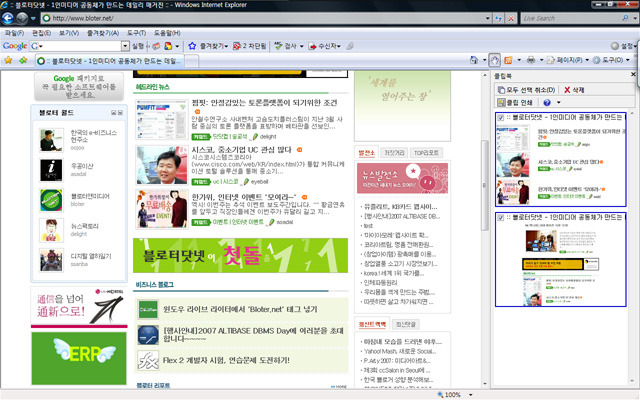Open the zoom level 100% dropdown
This screenshot has height=400, width=640.
click(x=471, y=395)
